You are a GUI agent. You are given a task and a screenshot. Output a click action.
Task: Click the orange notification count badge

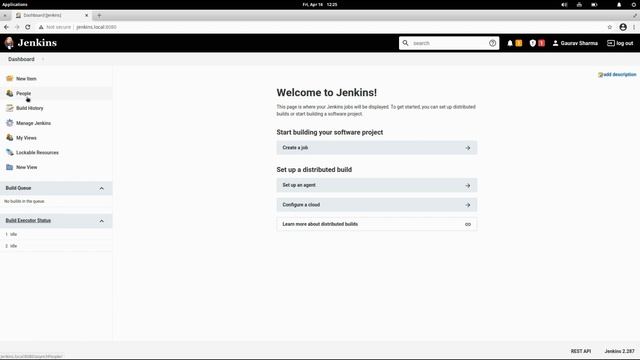519,43
